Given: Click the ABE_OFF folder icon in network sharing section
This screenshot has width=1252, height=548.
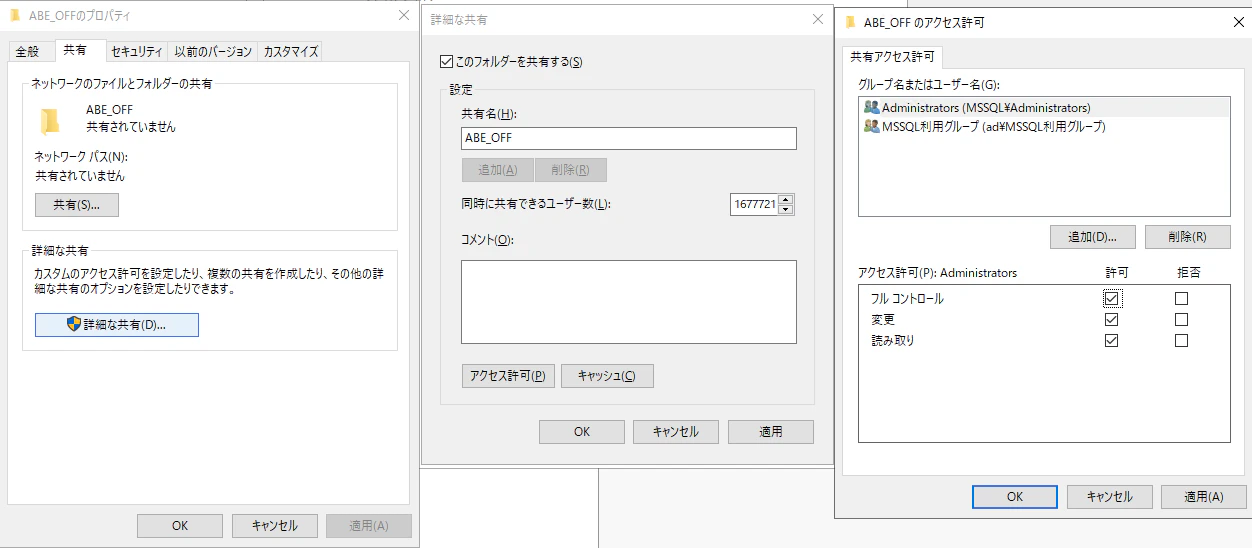Looking at the screenshot, I should pos(50,121).
